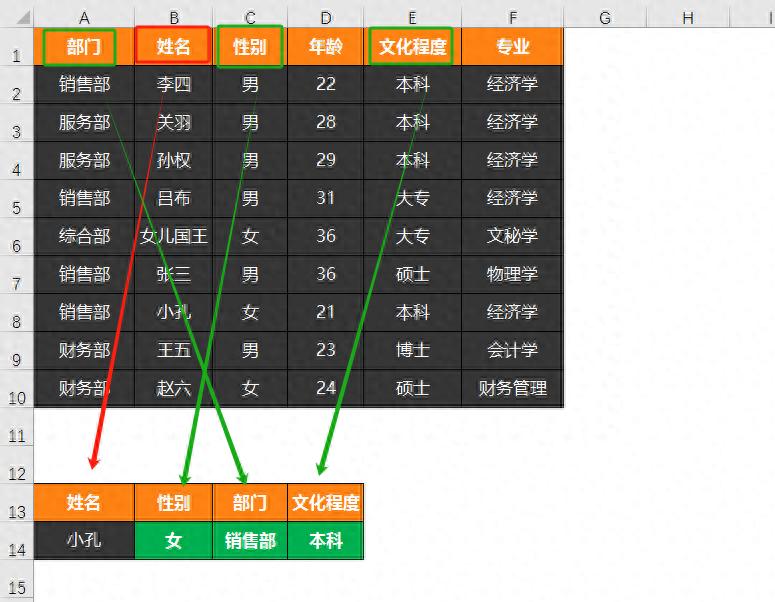Select column H header
The height and width of the screenshot is (602, 775).
pyautogui.click(x=688, y=18)
